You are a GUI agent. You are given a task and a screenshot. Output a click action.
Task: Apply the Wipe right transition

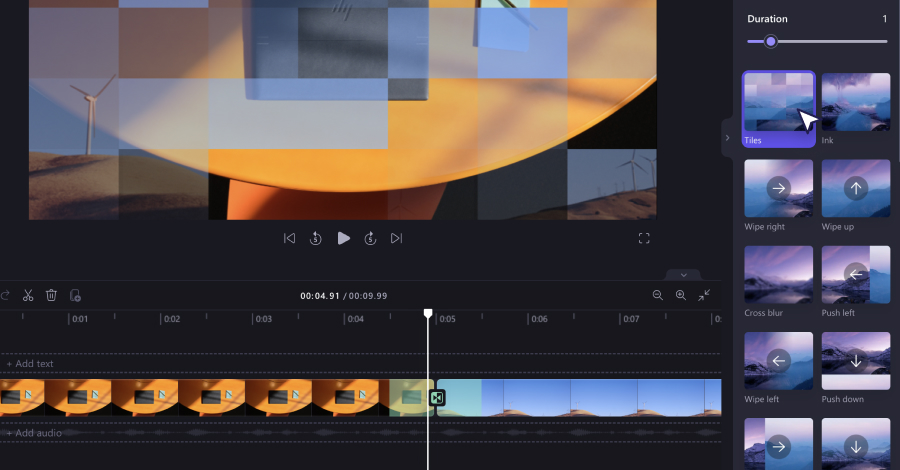coord(779,188)
